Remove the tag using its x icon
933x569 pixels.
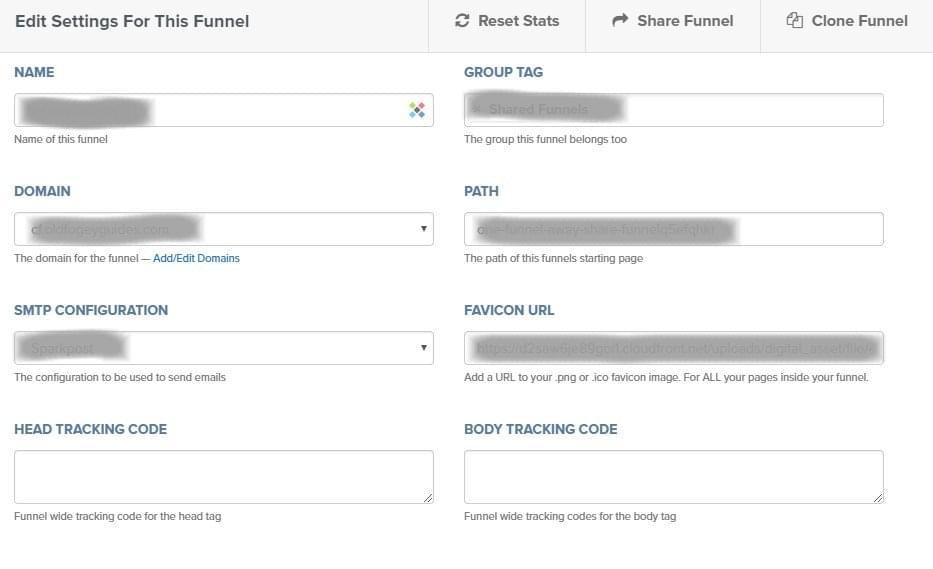[x=477, y=109]
